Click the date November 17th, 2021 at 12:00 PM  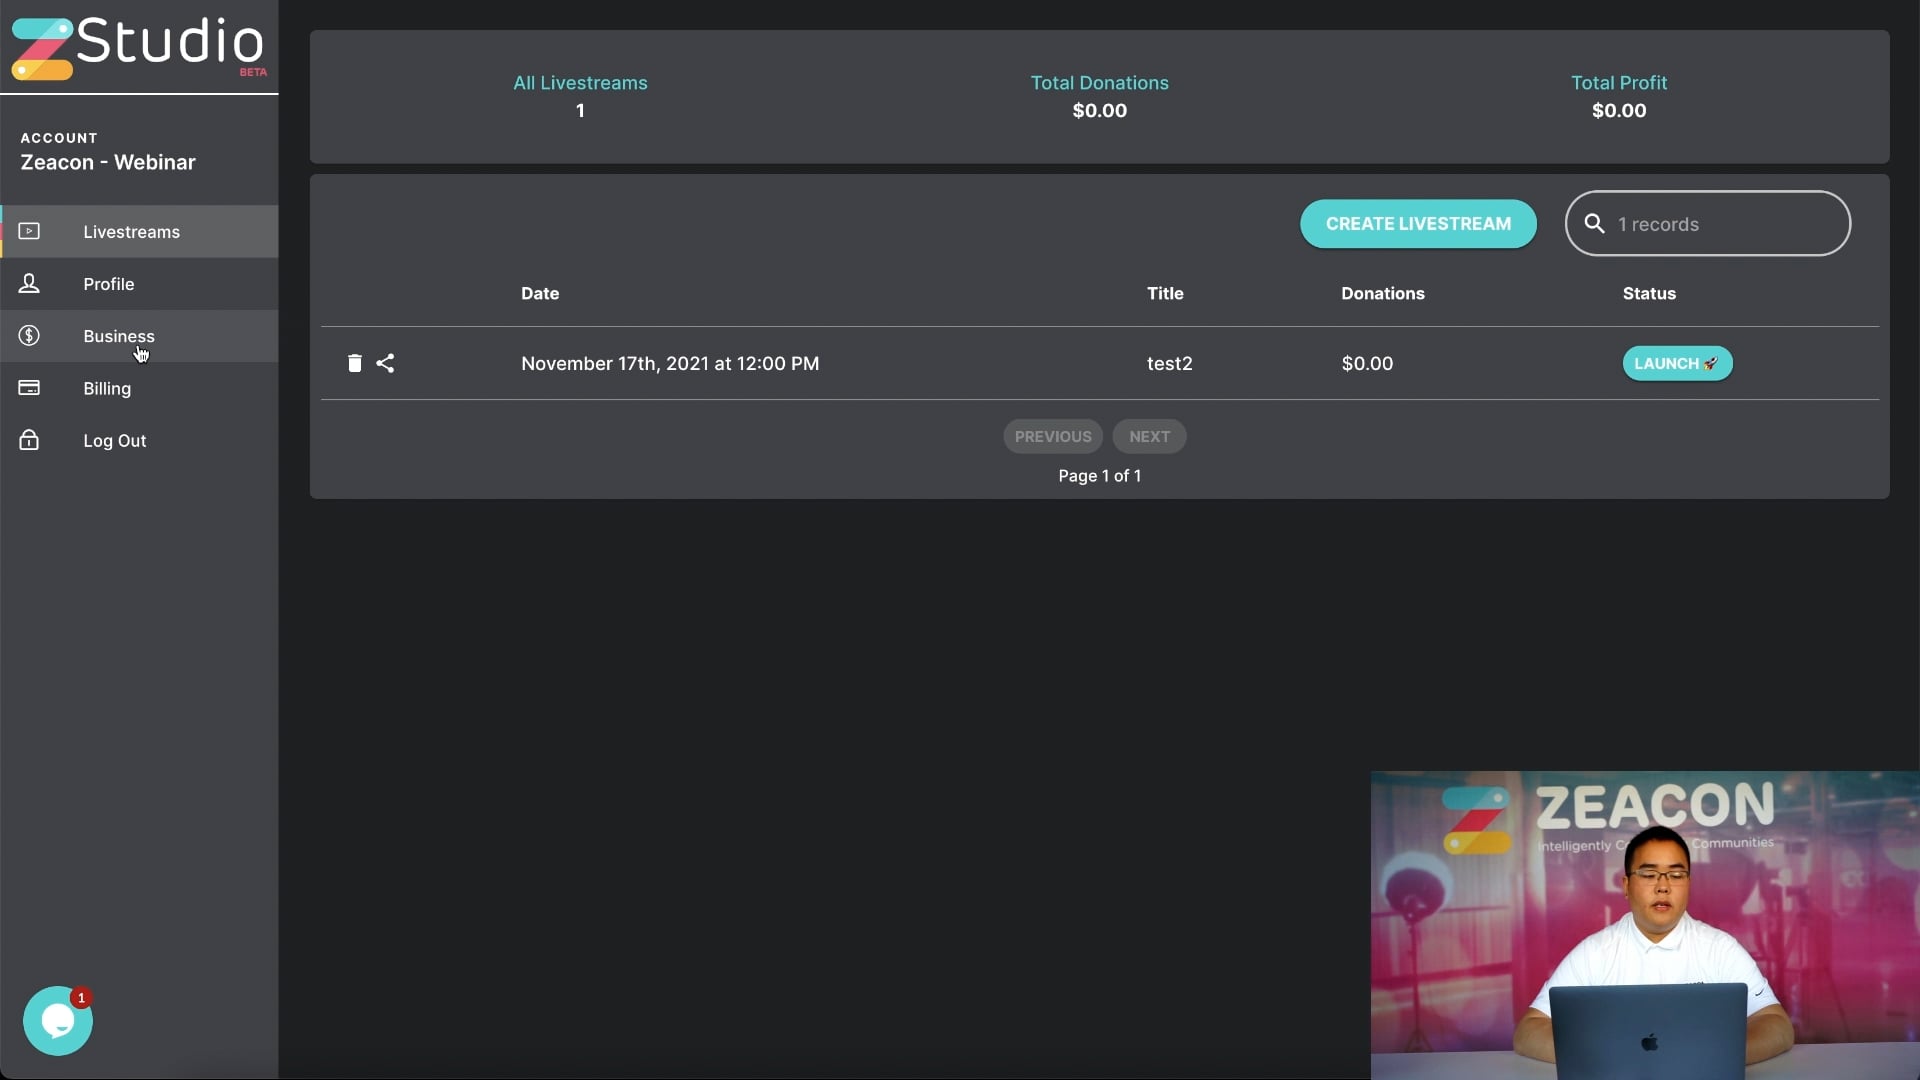(670, 363)
